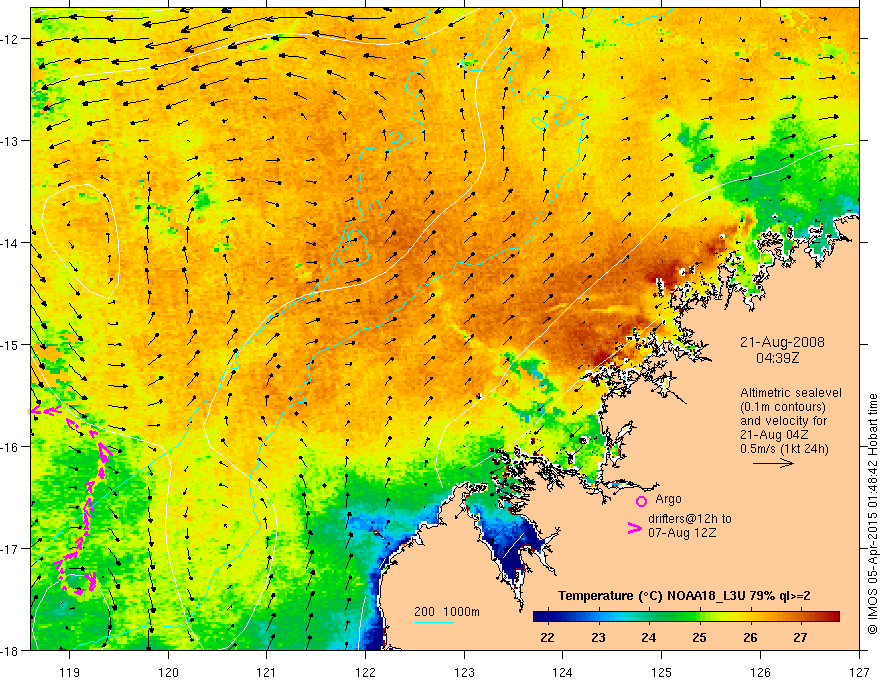Click the velocity scale reference arrow
This screenshot has height=680, width=880.
(x=773, y=463)
